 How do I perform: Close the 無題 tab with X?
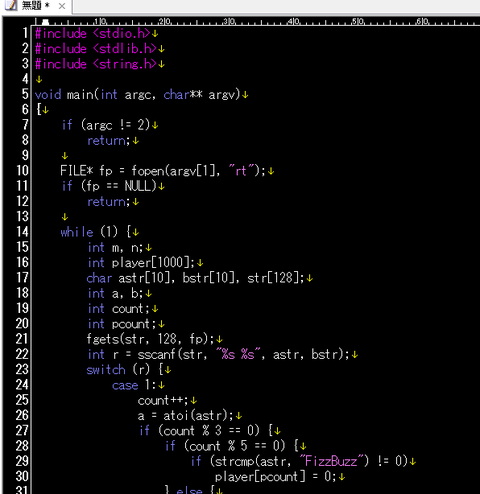(62, 6)
